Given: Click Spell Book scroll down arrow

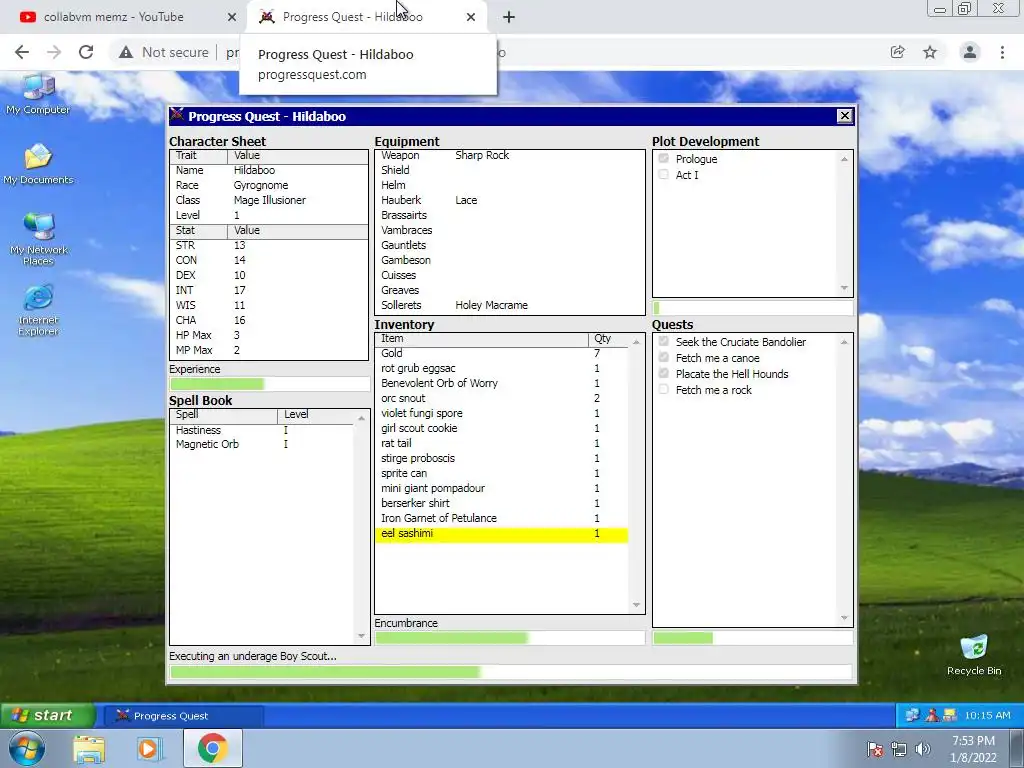Looking at the screenshot, I should [x=361, y=636].
